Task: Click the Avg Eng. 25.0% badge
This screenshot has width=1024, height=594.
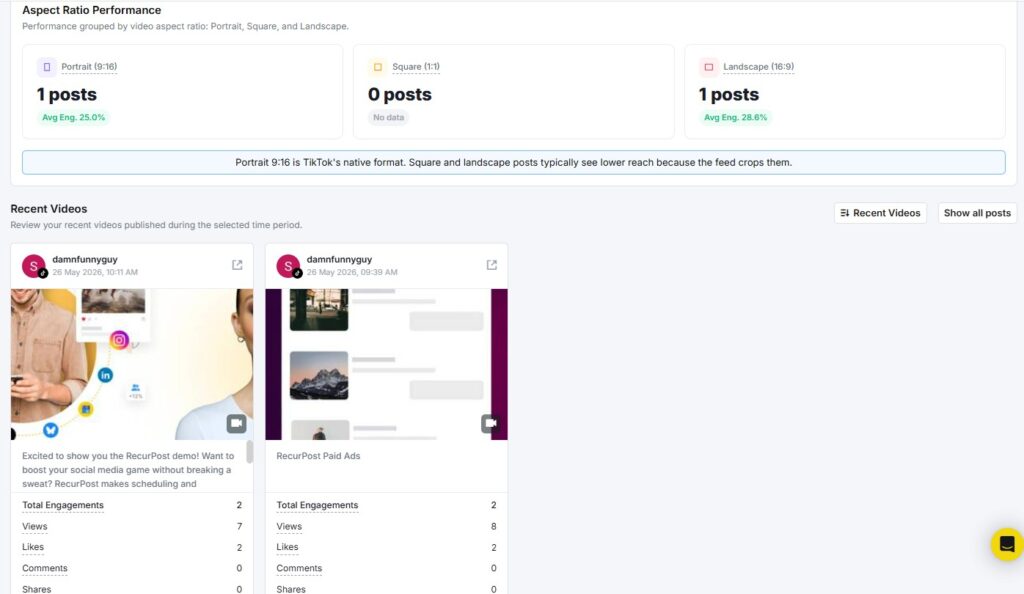Action: click(x=73, y=117)
